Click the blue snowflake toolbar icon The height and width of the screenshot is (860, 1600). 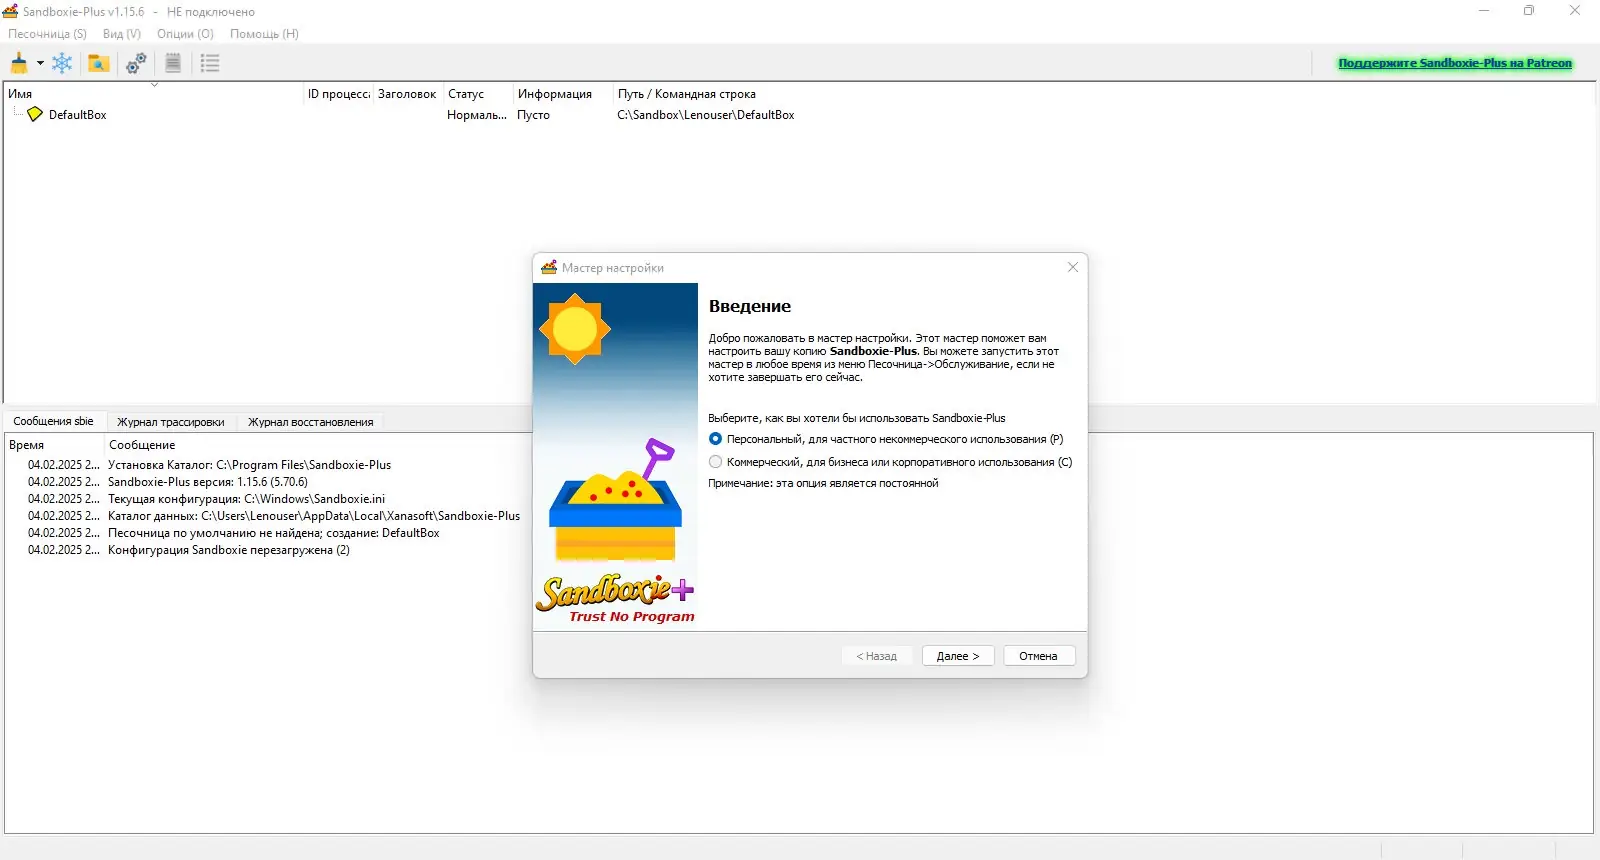(62, 63)
